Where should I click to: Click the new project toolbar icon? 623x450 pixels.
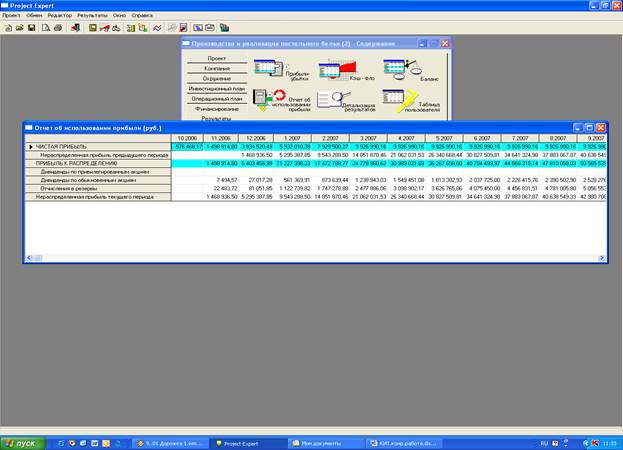(7, 27)
